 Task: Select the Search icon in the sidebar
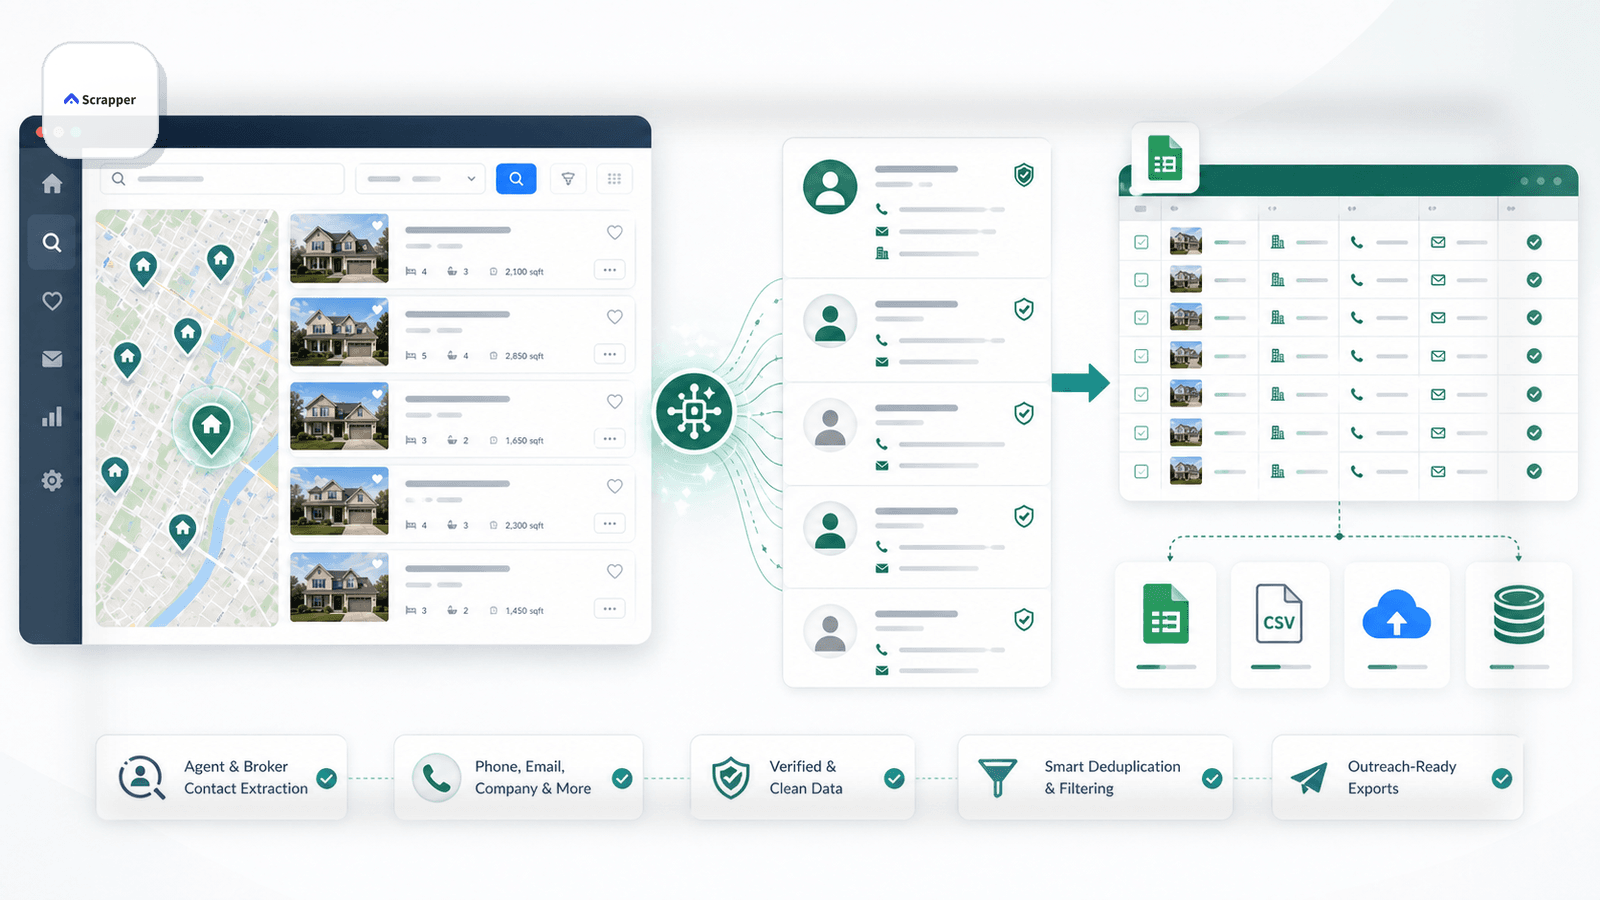click(52, 242)
